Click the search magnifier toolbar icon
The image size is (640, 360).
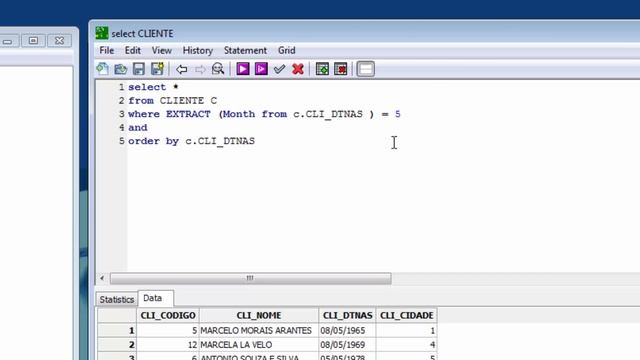(x=218, y=69)
